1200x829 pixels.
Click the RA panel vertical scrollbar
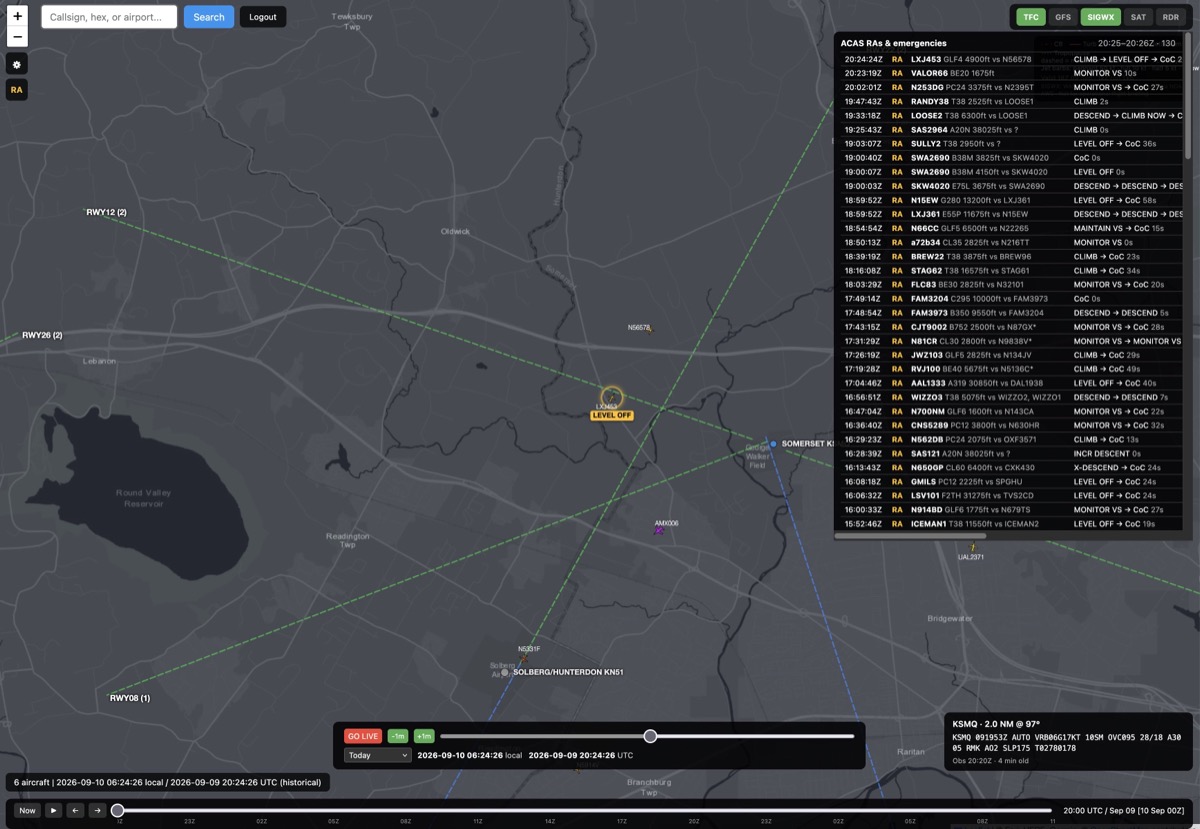click(x=1188, y=95)
